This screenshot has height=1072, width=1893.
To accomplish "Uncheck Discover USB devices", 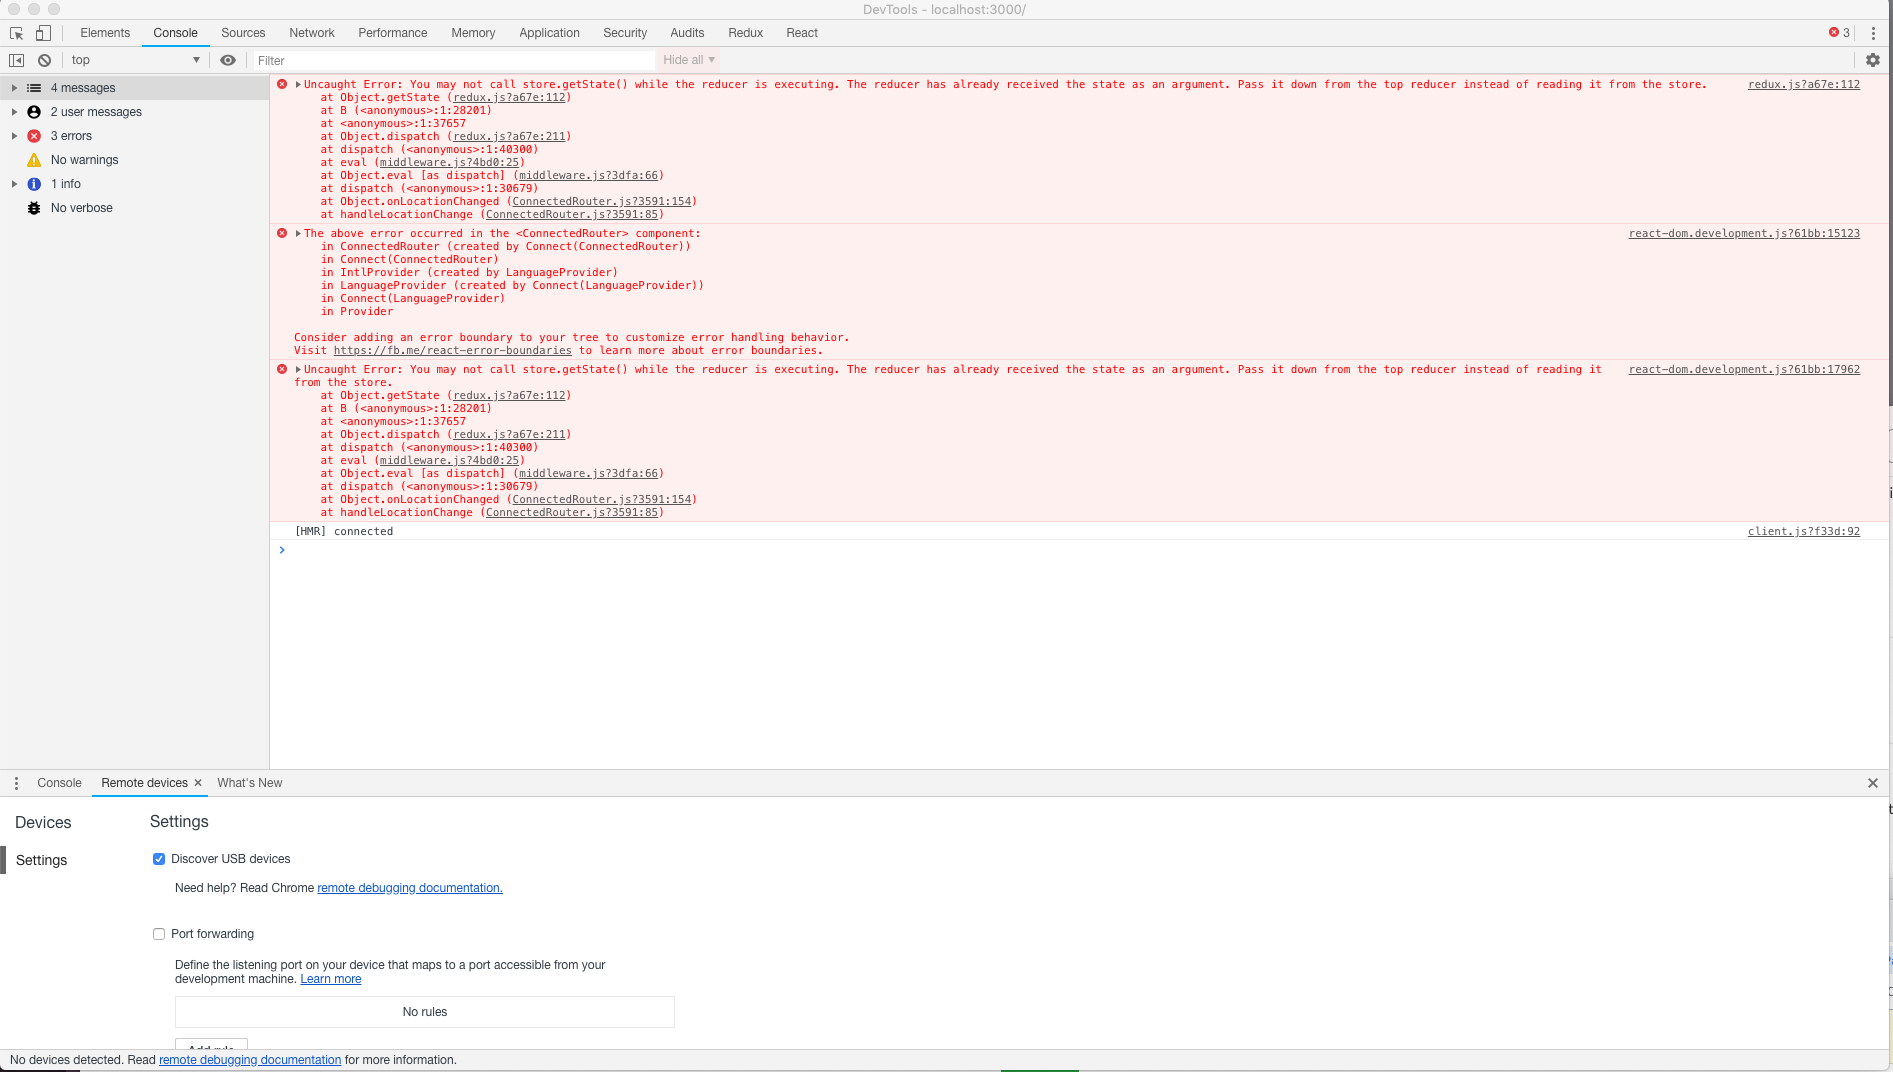I will 159,859.
